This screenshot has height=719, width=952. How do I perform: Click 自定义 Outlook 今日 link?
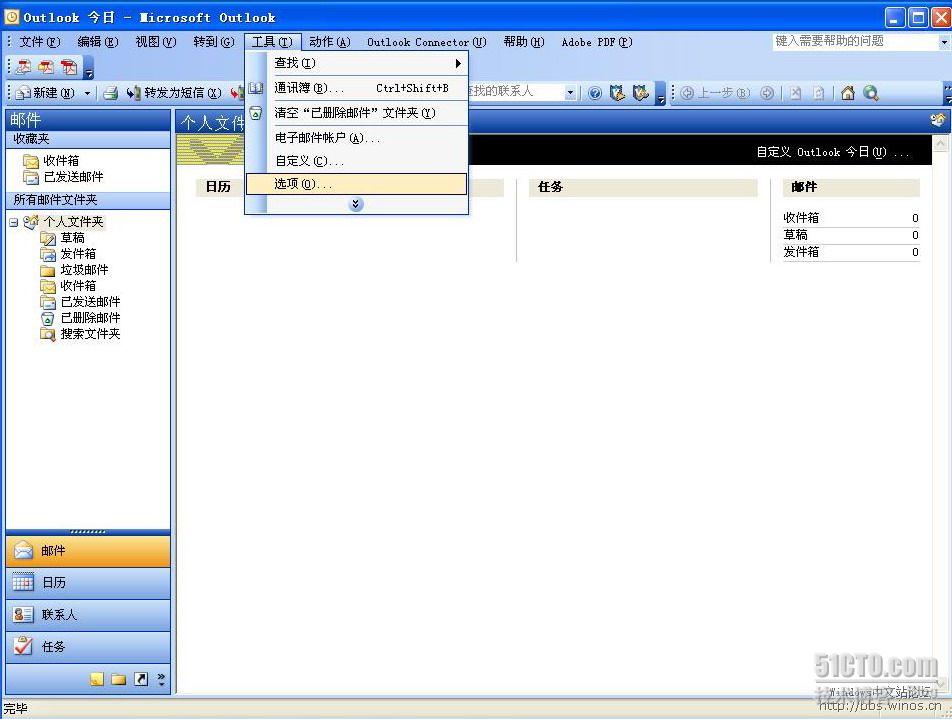pyautogui.click(x=832, y=152)
